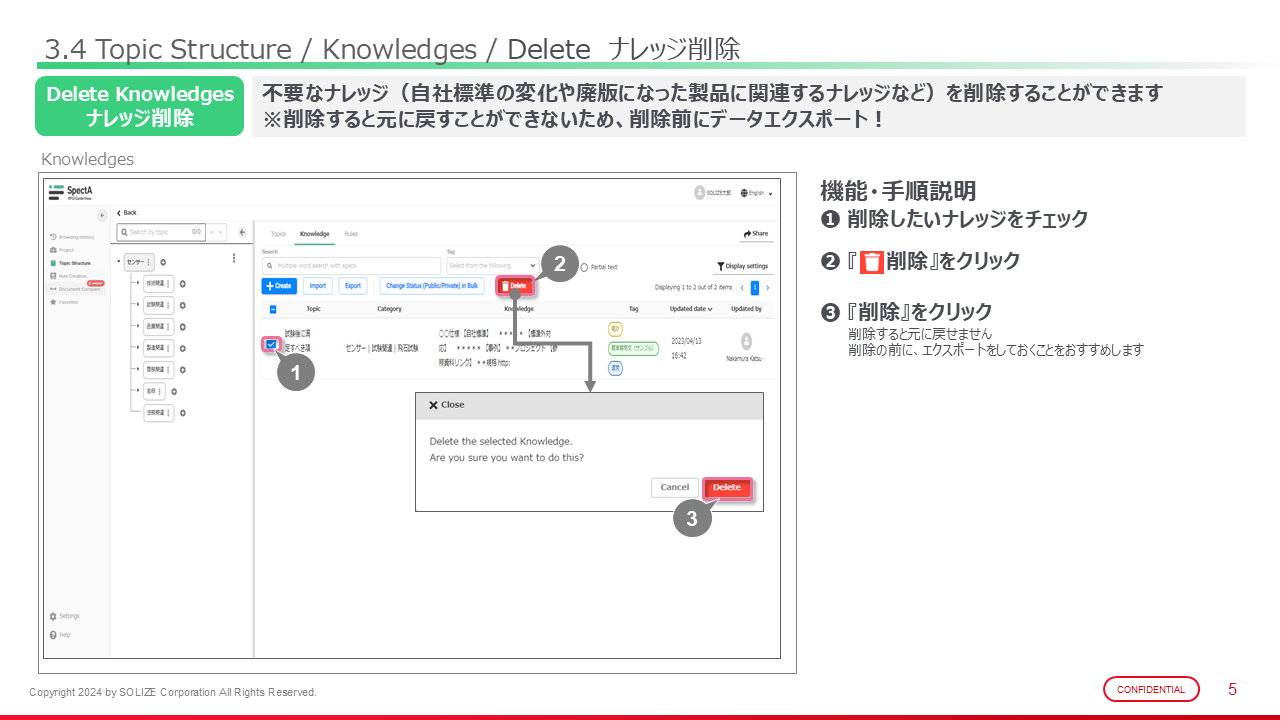Click Cancel in the delete dialog
The height and width of the screenshot is (720, 1280).
coord(674,487)
